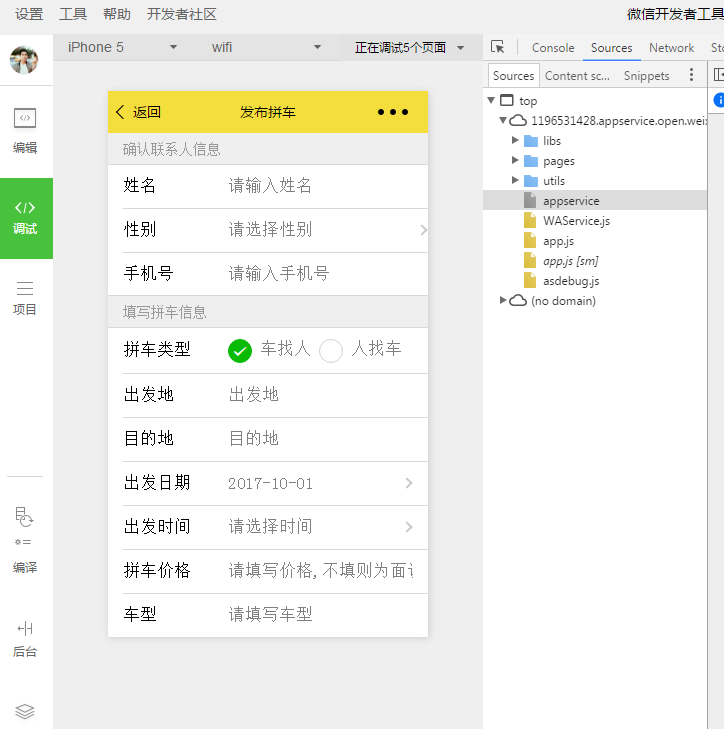Click the WAService.js file icon

[530, 220]
